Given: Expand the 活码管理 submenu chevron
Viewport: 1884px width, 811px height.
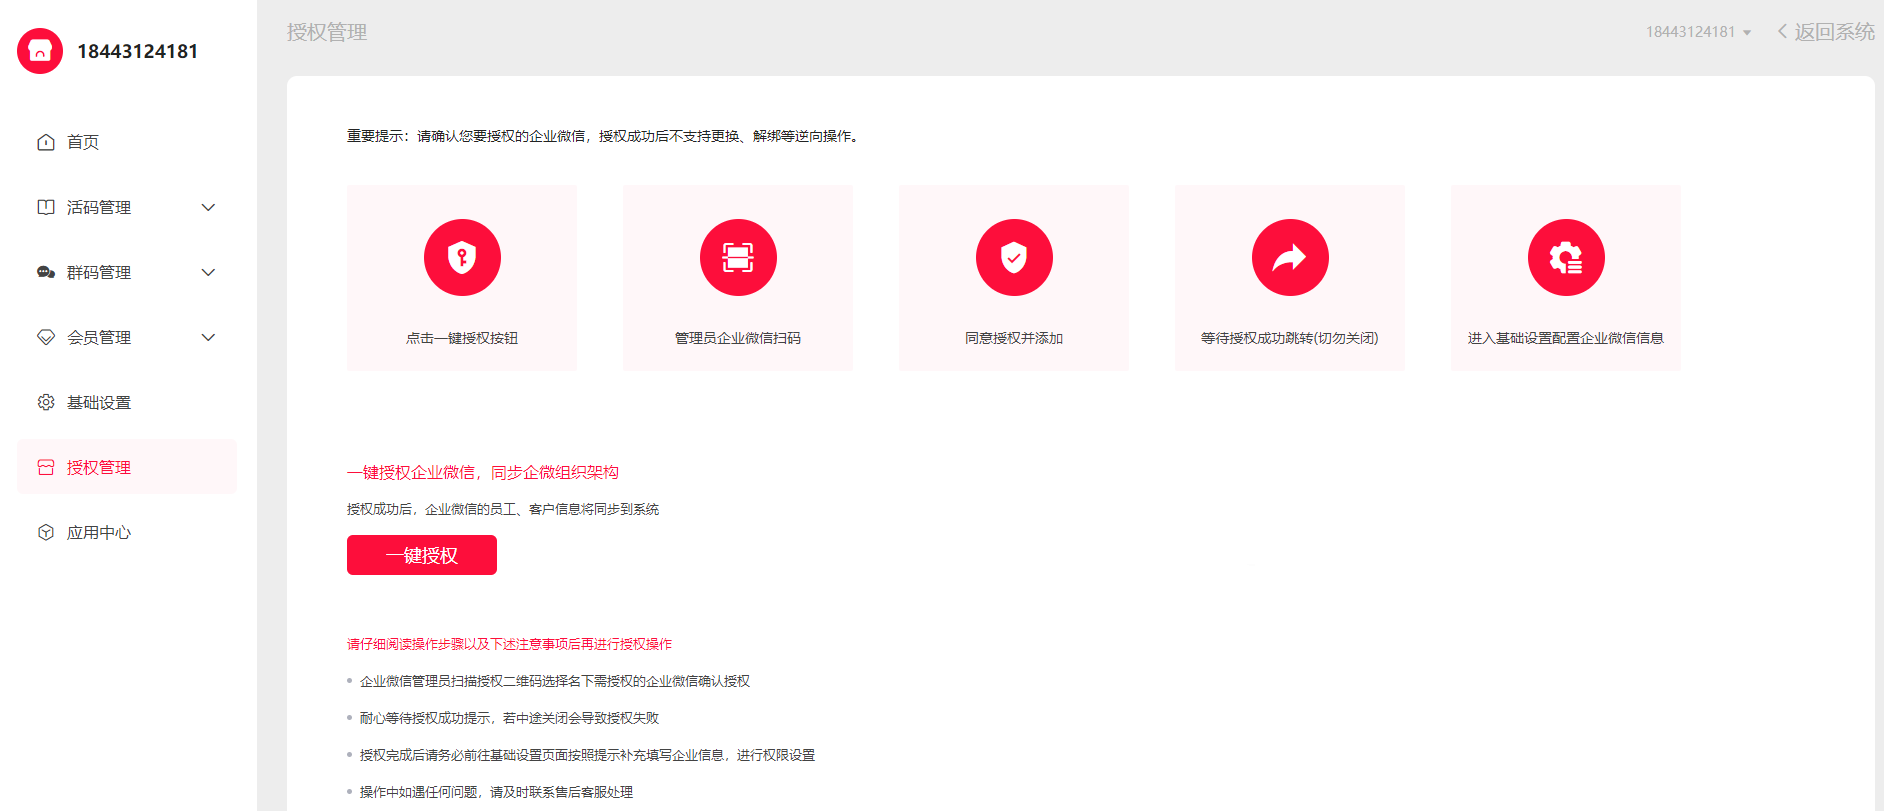Looking at the screenshot, I should click(208, 207).
